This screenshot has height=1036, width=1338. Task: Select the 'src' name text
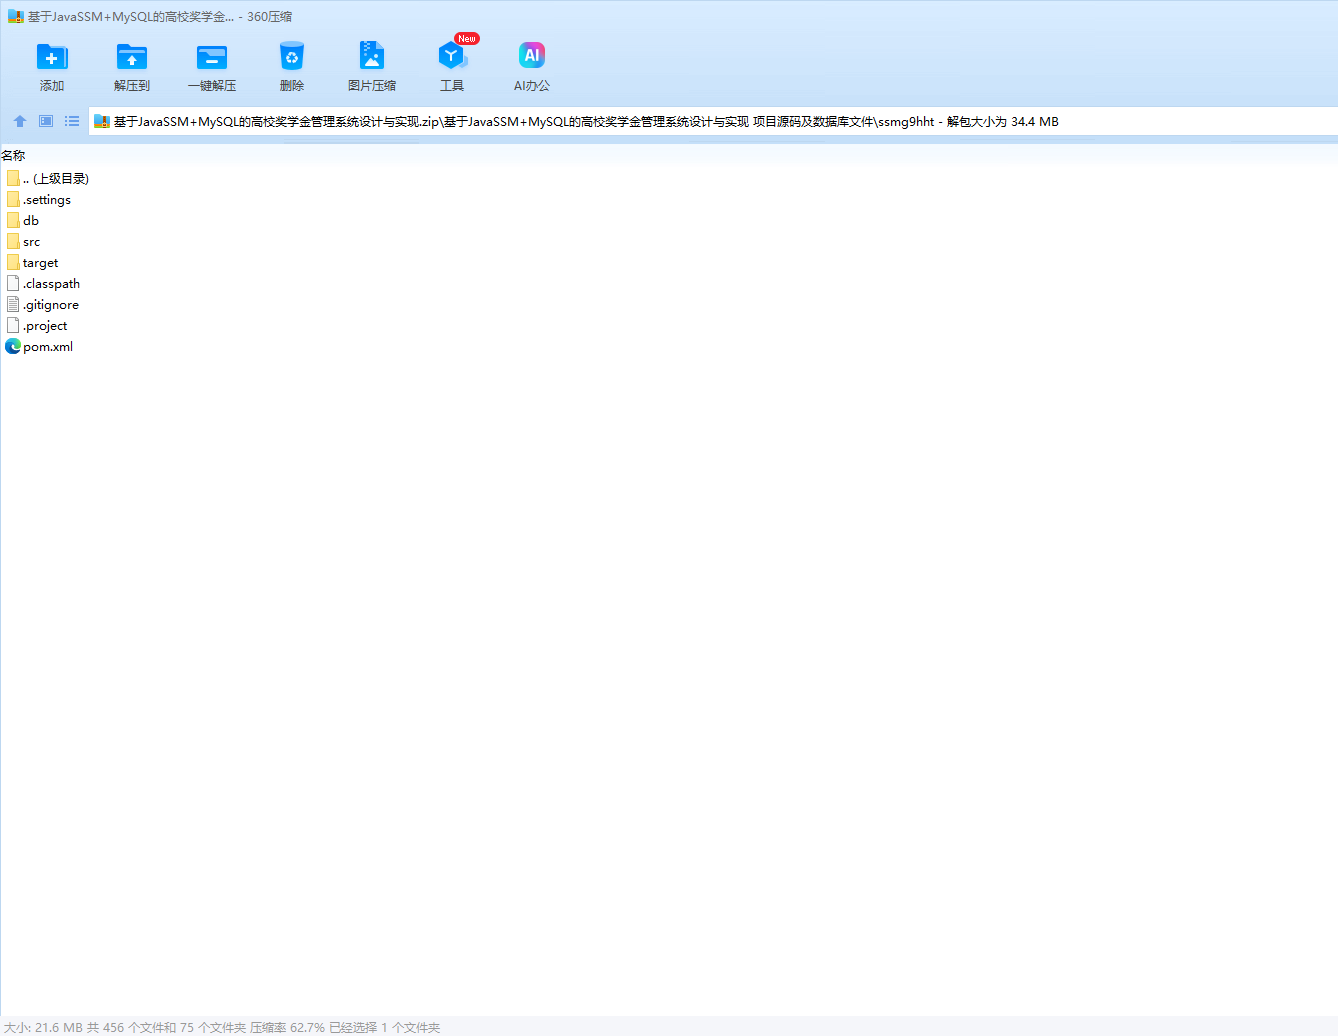(32, 241)
